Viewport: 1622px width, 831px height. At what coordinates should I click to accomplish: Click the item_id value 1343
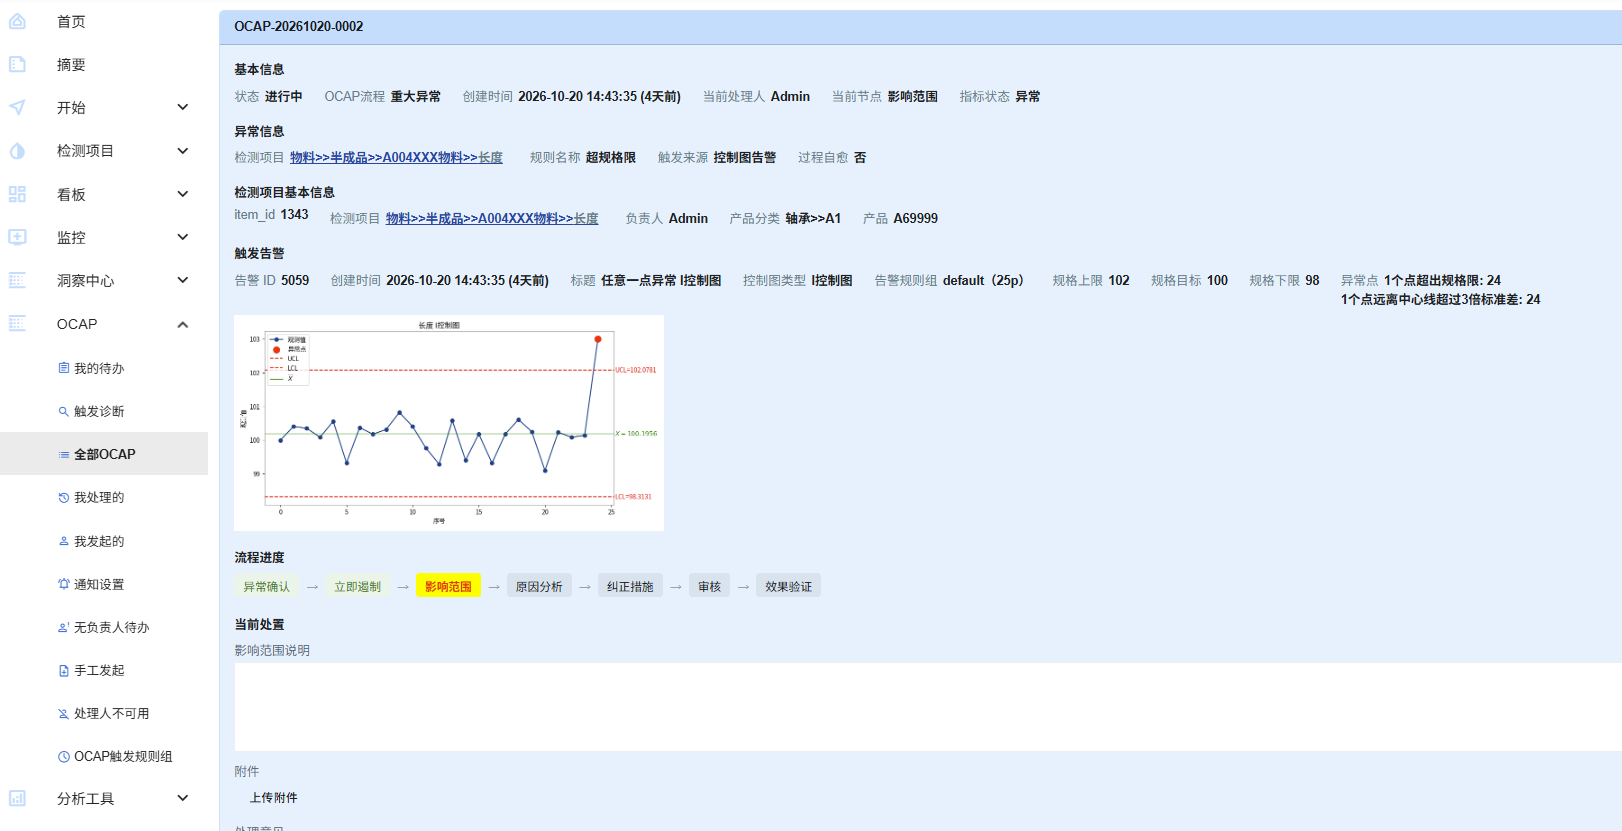(x=294, y=215)
